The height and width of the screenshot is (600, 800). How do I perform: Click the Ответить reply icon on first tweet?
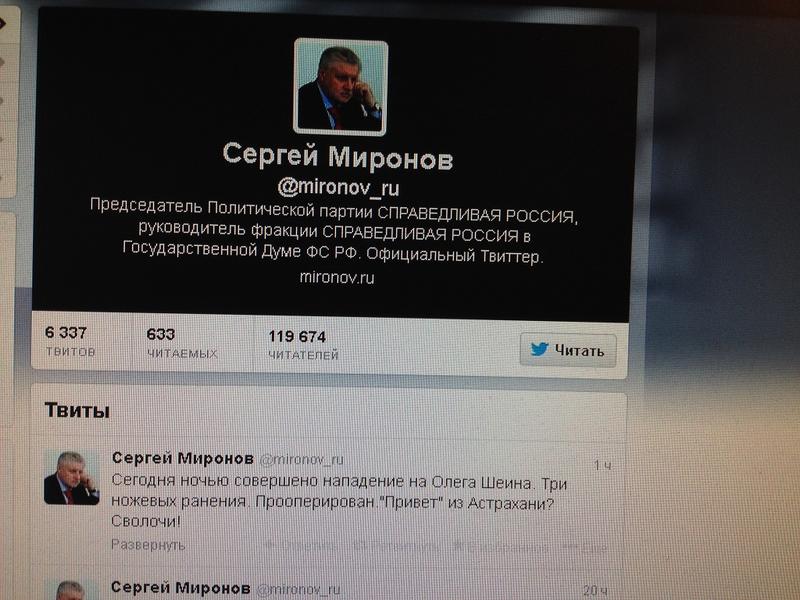pyautogui.click(x=301, y=546)
